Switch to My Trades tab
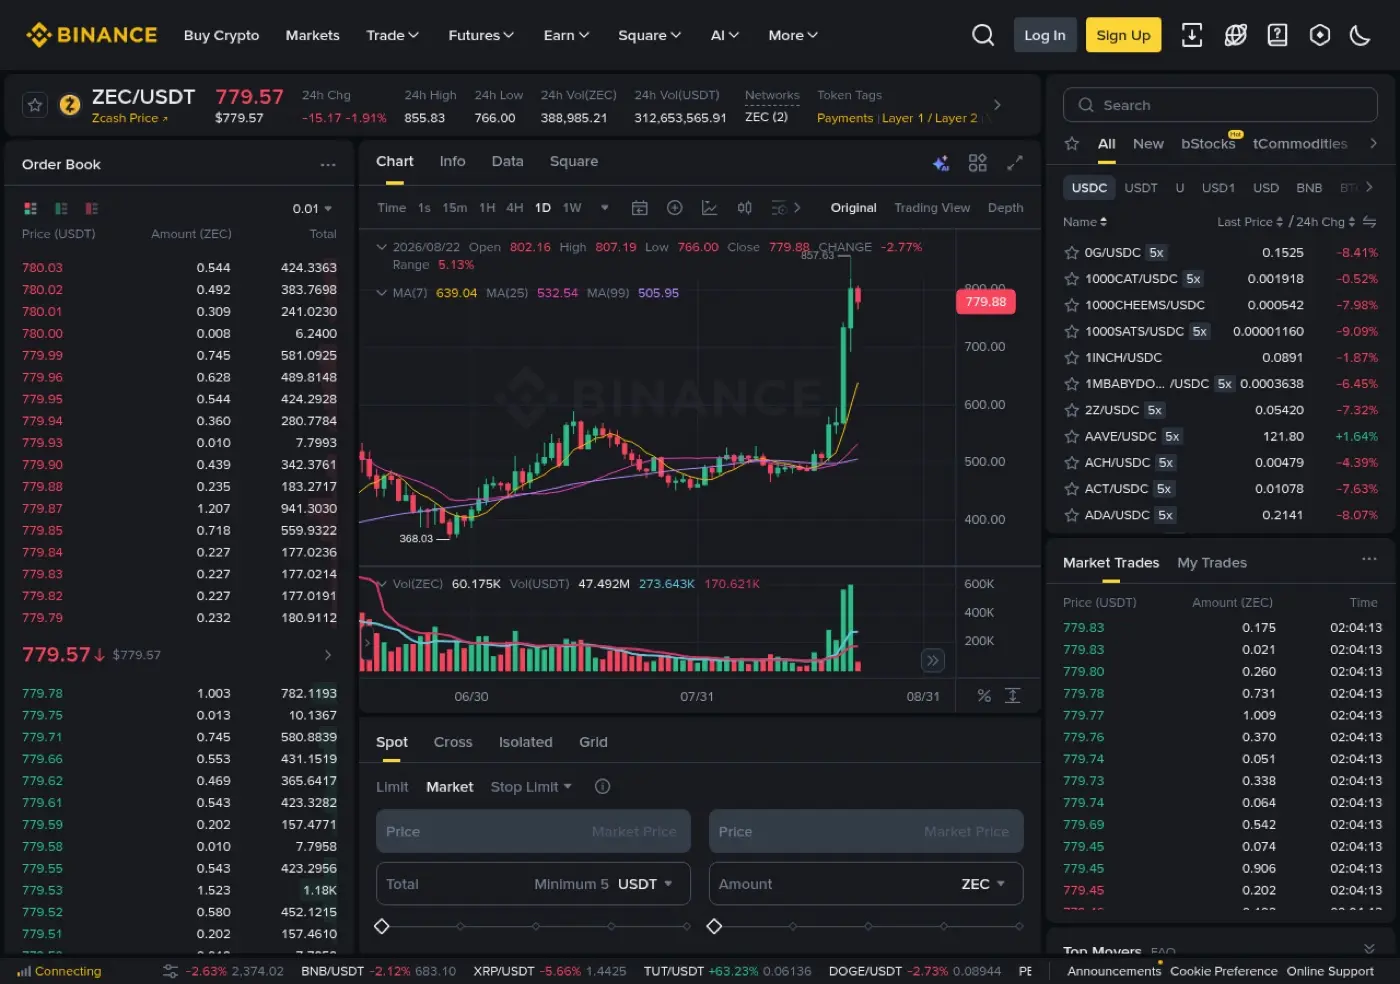 point(1212,563)
